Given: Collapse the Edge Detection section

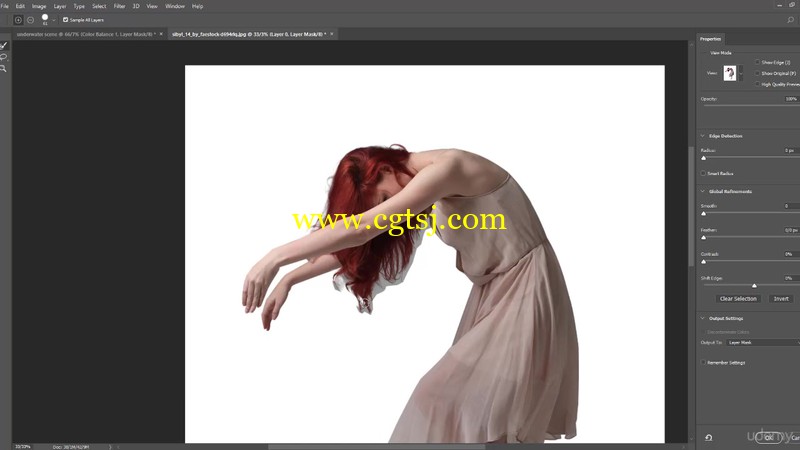Looking at the screenshot, I should [x=703, y=136].
